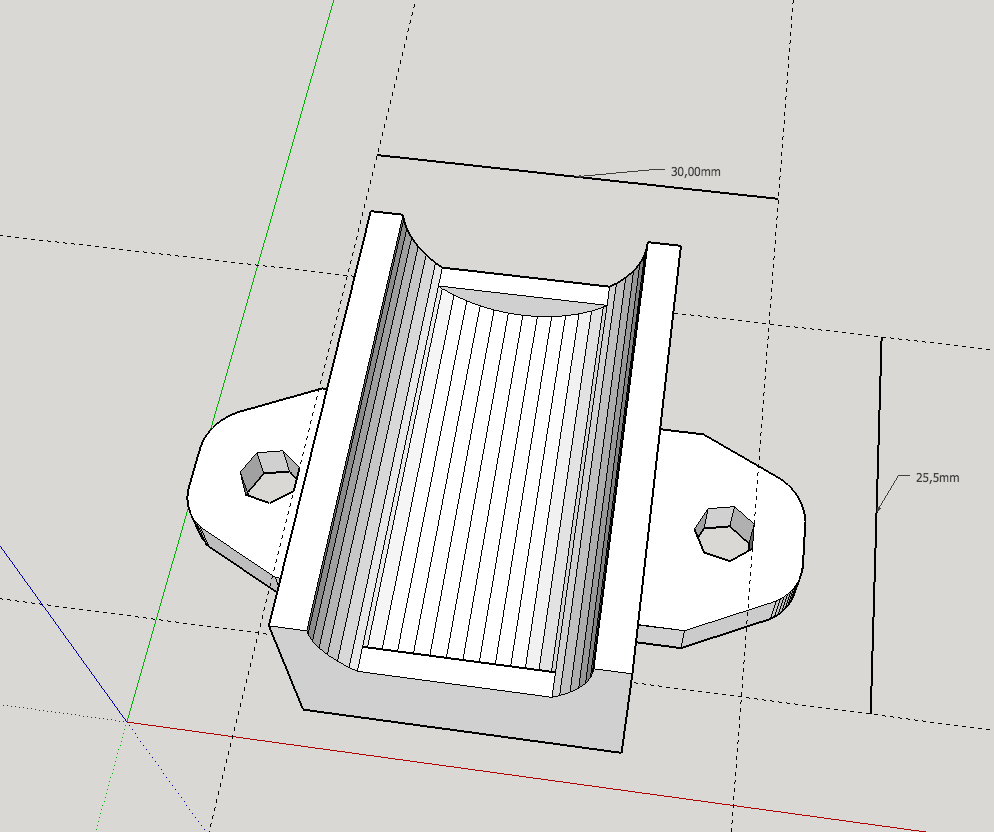Click the left hexagonal mounting hole
Screen dimensions: 994x832
270,476
